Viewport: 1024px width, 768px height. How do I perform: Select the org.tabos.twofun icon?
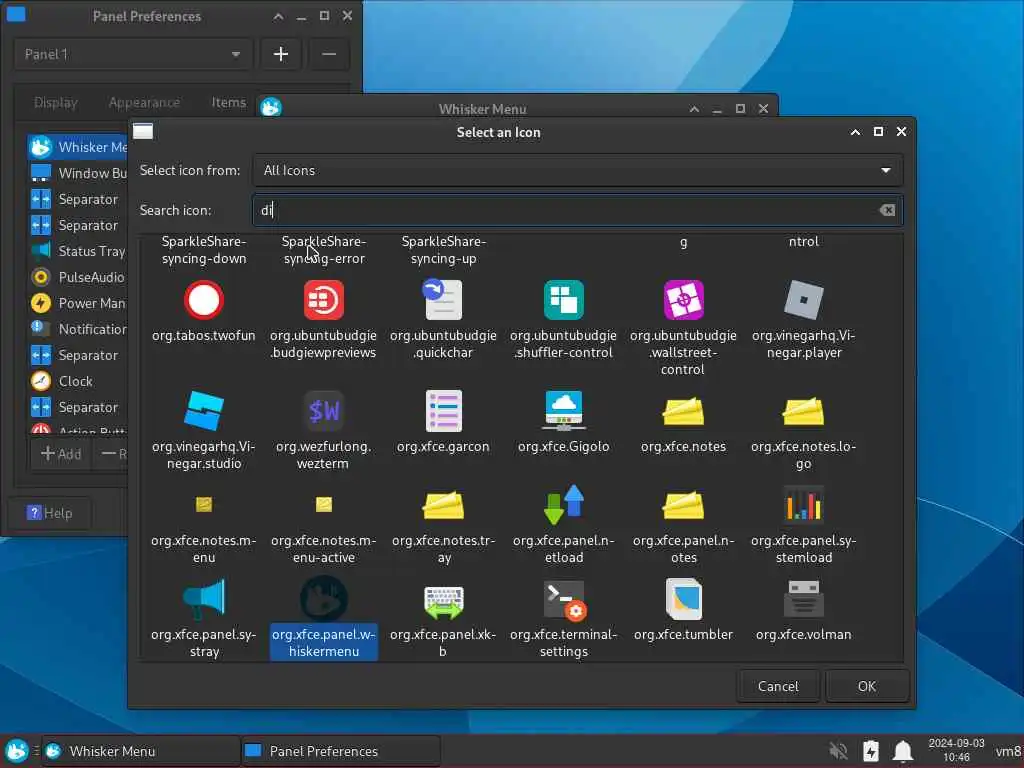click(204, 300)
